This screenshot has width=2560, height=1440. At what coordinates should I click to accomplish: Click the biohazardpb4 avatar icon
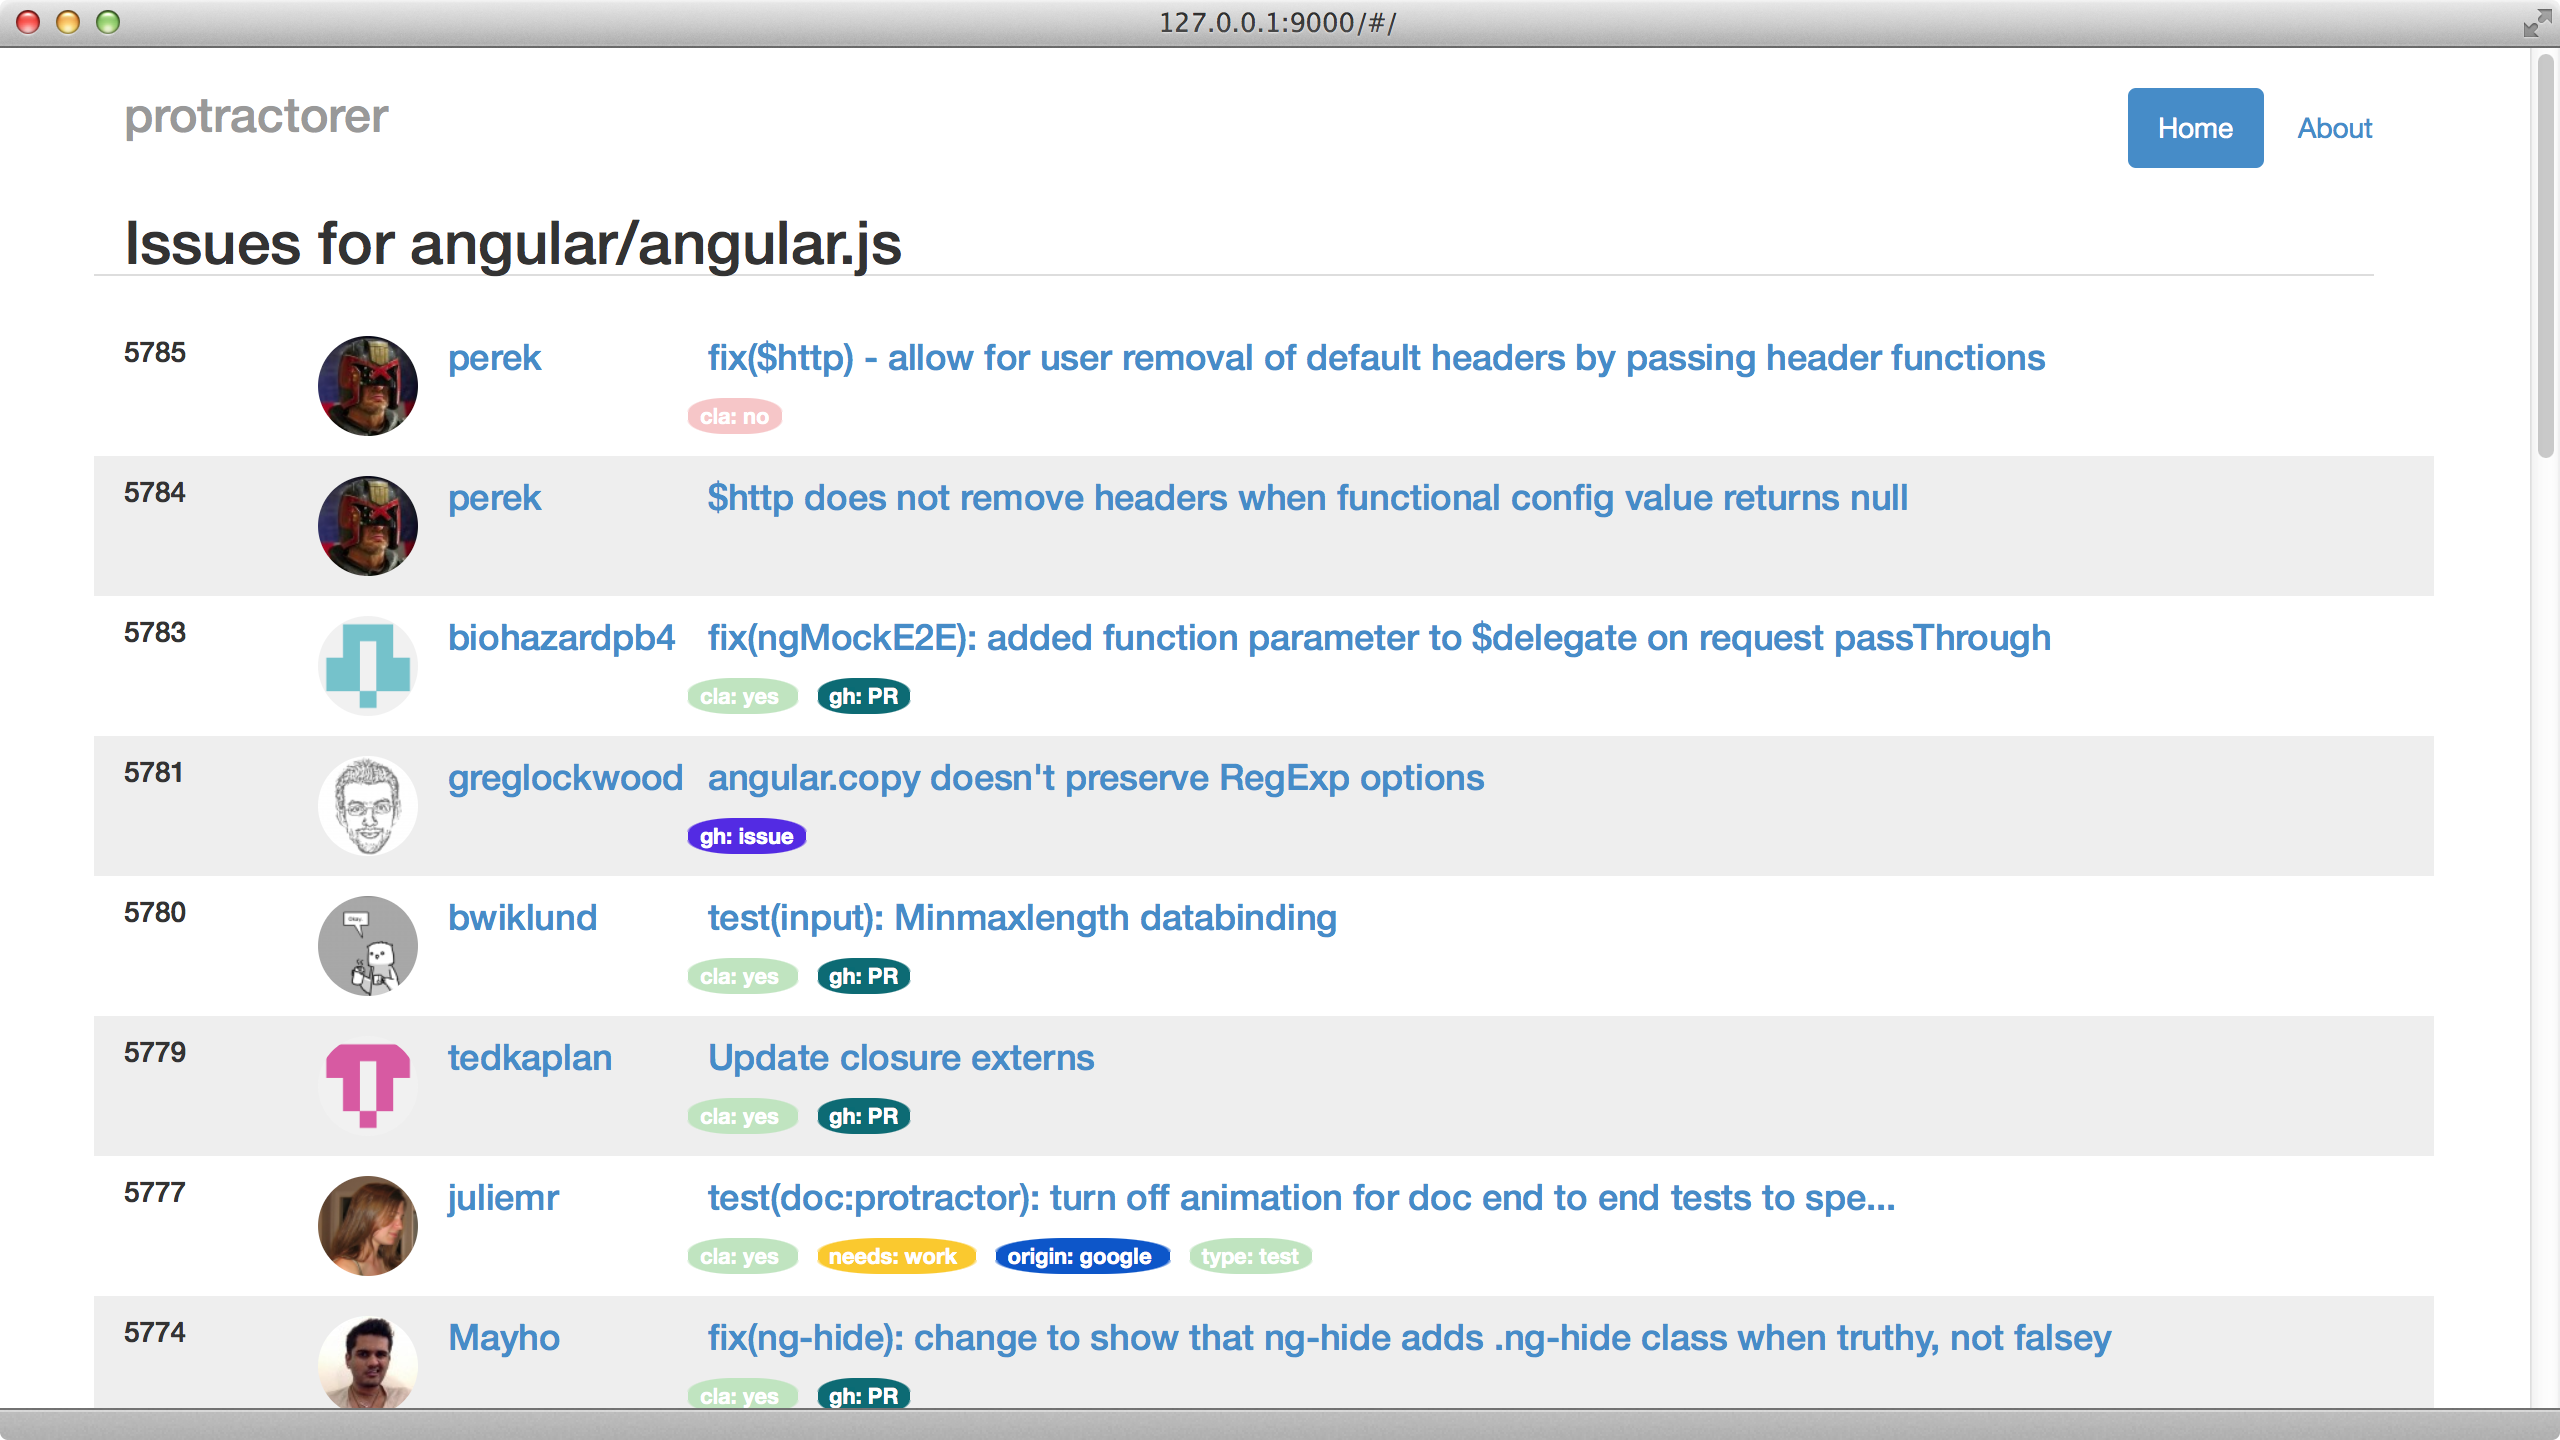pyautogui.click(x=369, y=665)
